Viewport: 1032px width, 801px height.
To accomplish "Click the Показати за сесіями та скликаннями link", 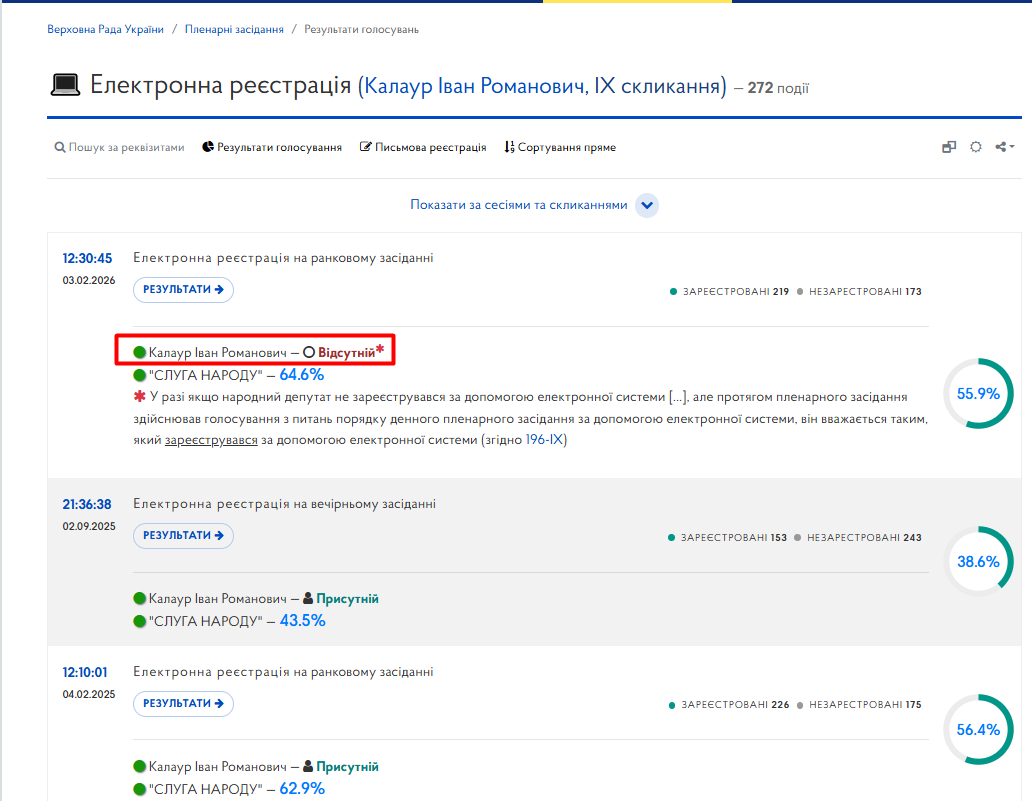I will coord(519,205).
